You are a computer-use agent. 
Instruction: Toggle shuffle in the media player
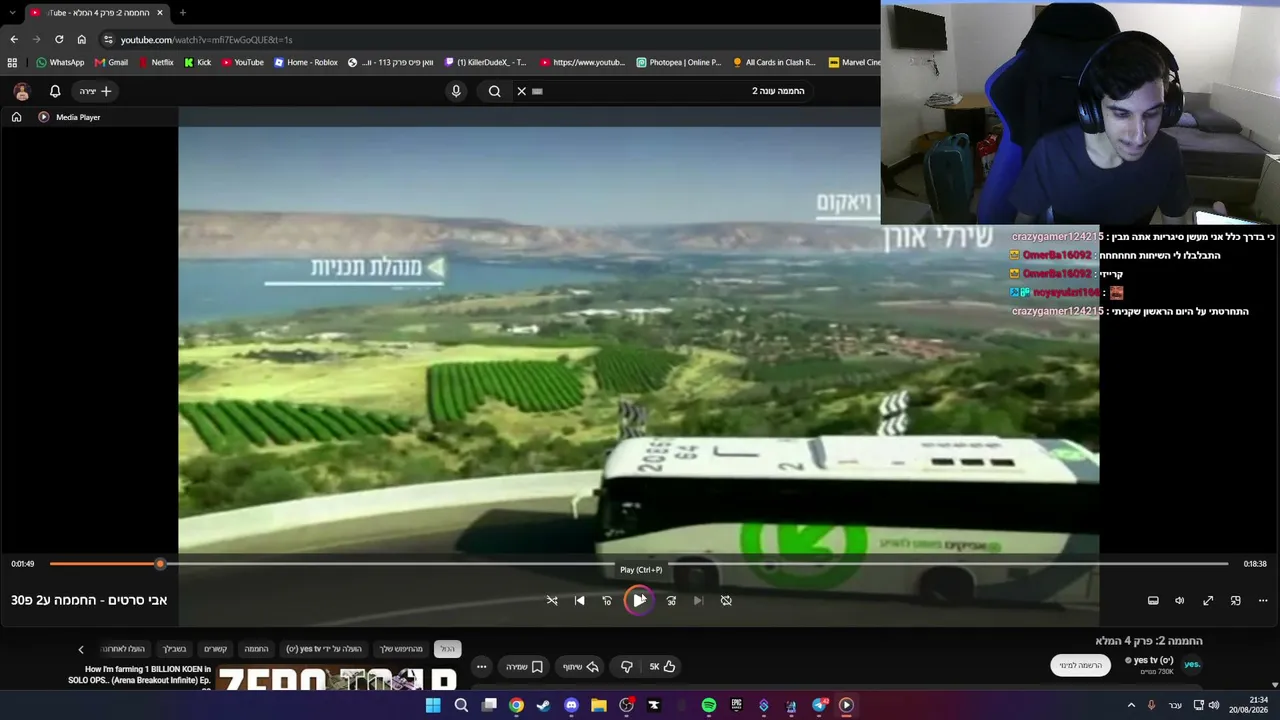tap(552, 600)
